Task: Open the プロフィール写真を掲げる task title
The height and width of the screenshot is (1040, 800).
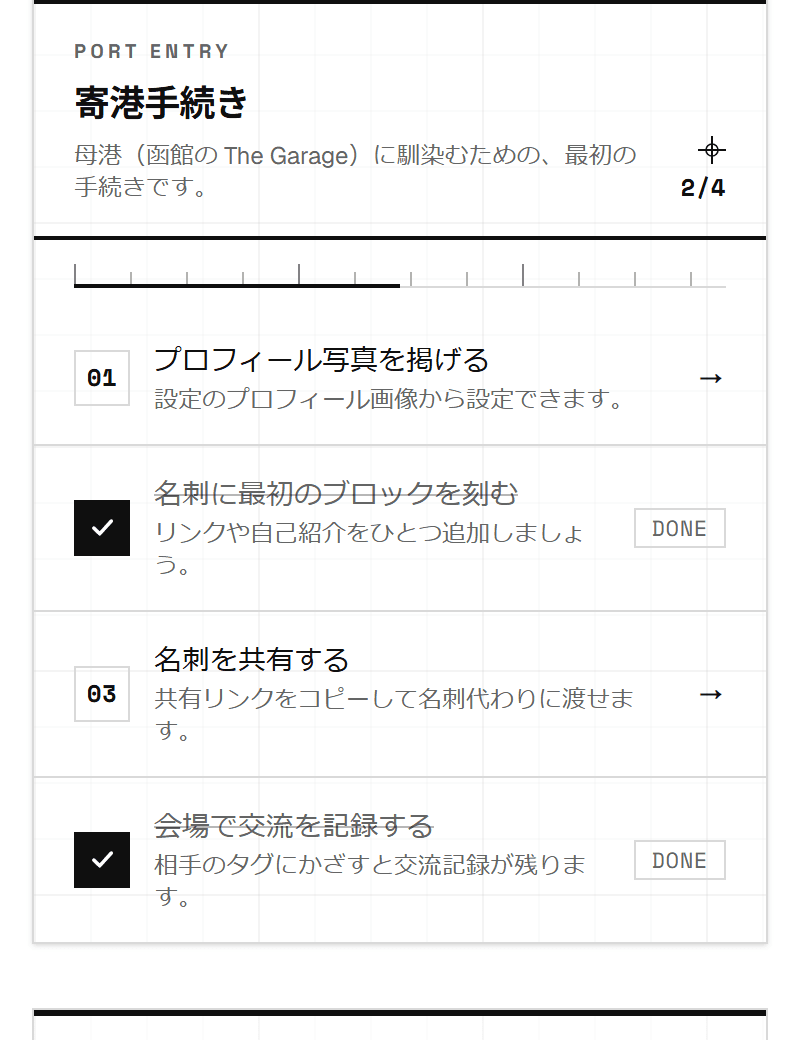Action: click(x=322, y=360)
